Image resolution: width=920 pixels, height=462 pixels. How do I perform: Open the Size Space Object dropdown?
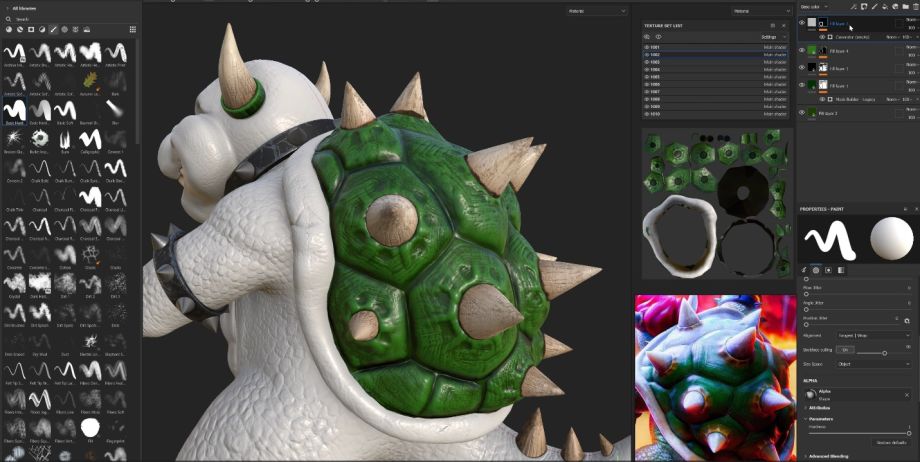872,364
